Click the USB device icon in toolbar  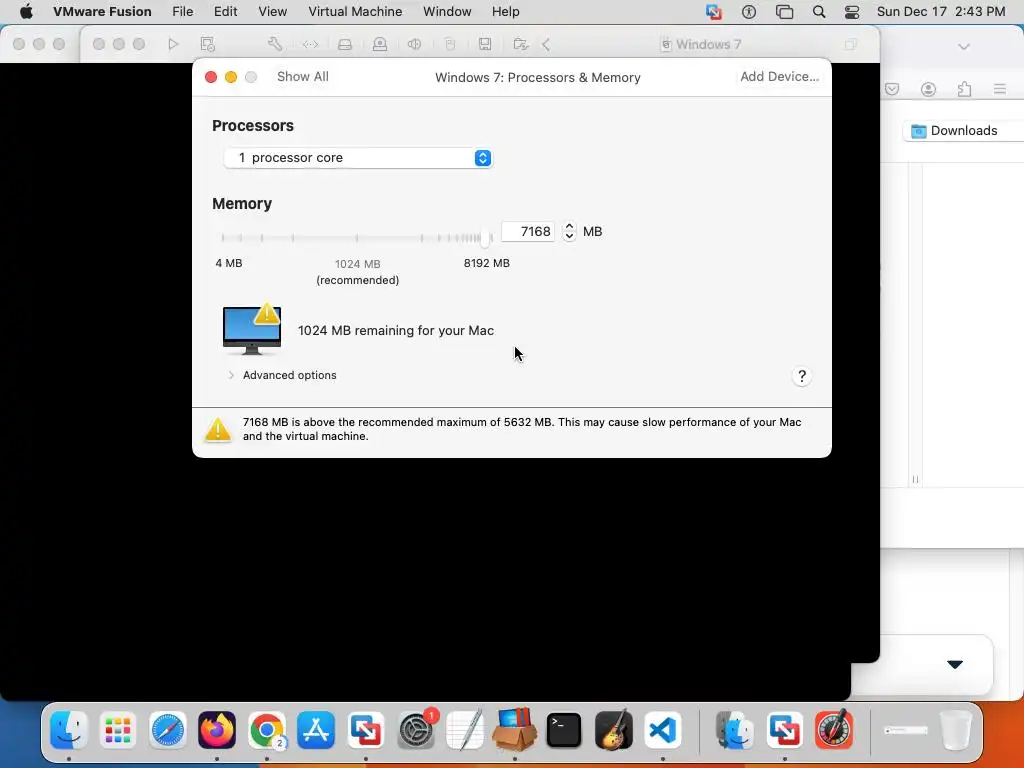(450, 44)
